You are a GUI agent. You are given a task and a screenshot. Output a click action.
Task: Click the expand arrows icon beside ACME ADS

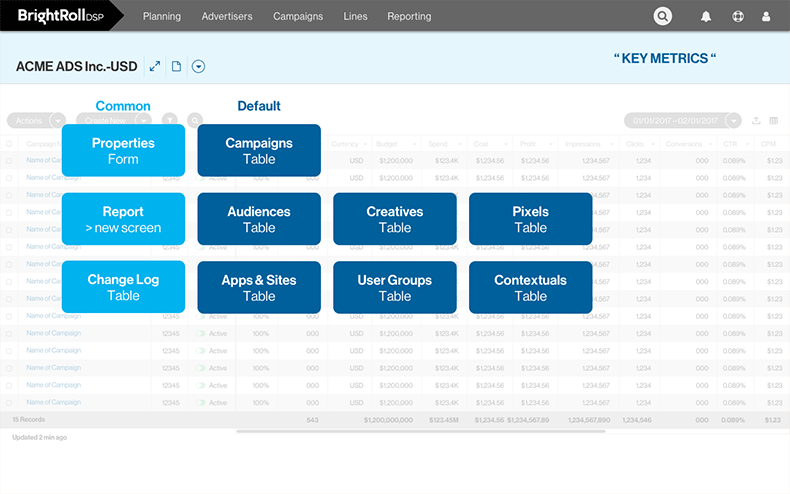(x=155, y=66)
